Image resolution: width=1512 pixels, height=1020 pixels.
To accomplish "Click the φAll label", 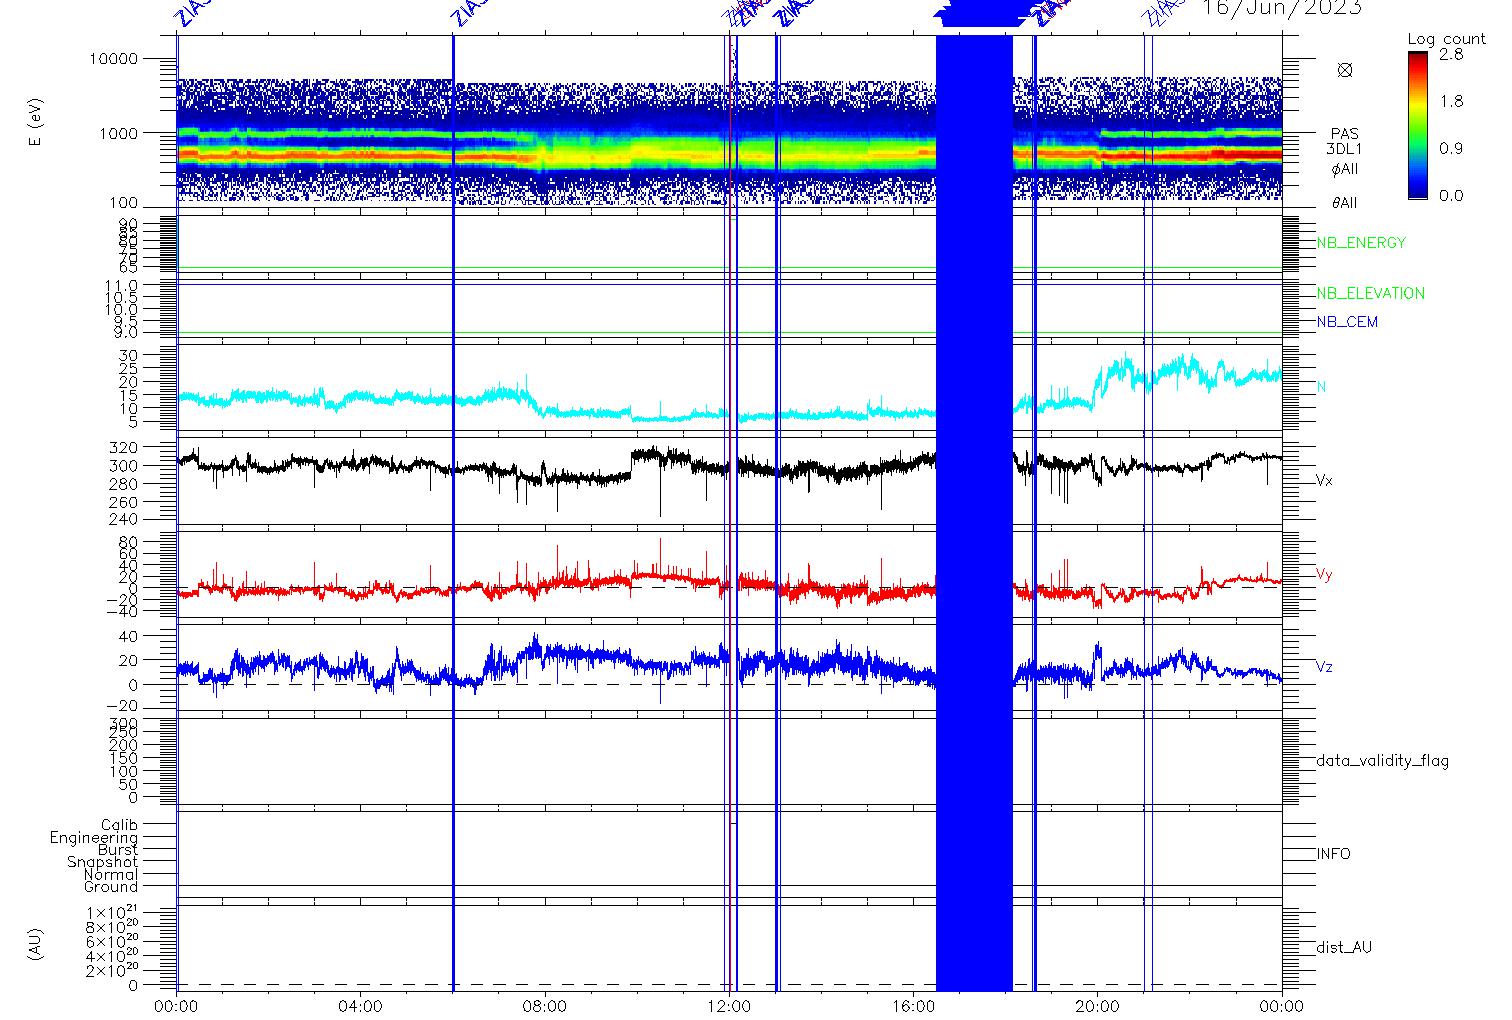I will coord(1345,169).
